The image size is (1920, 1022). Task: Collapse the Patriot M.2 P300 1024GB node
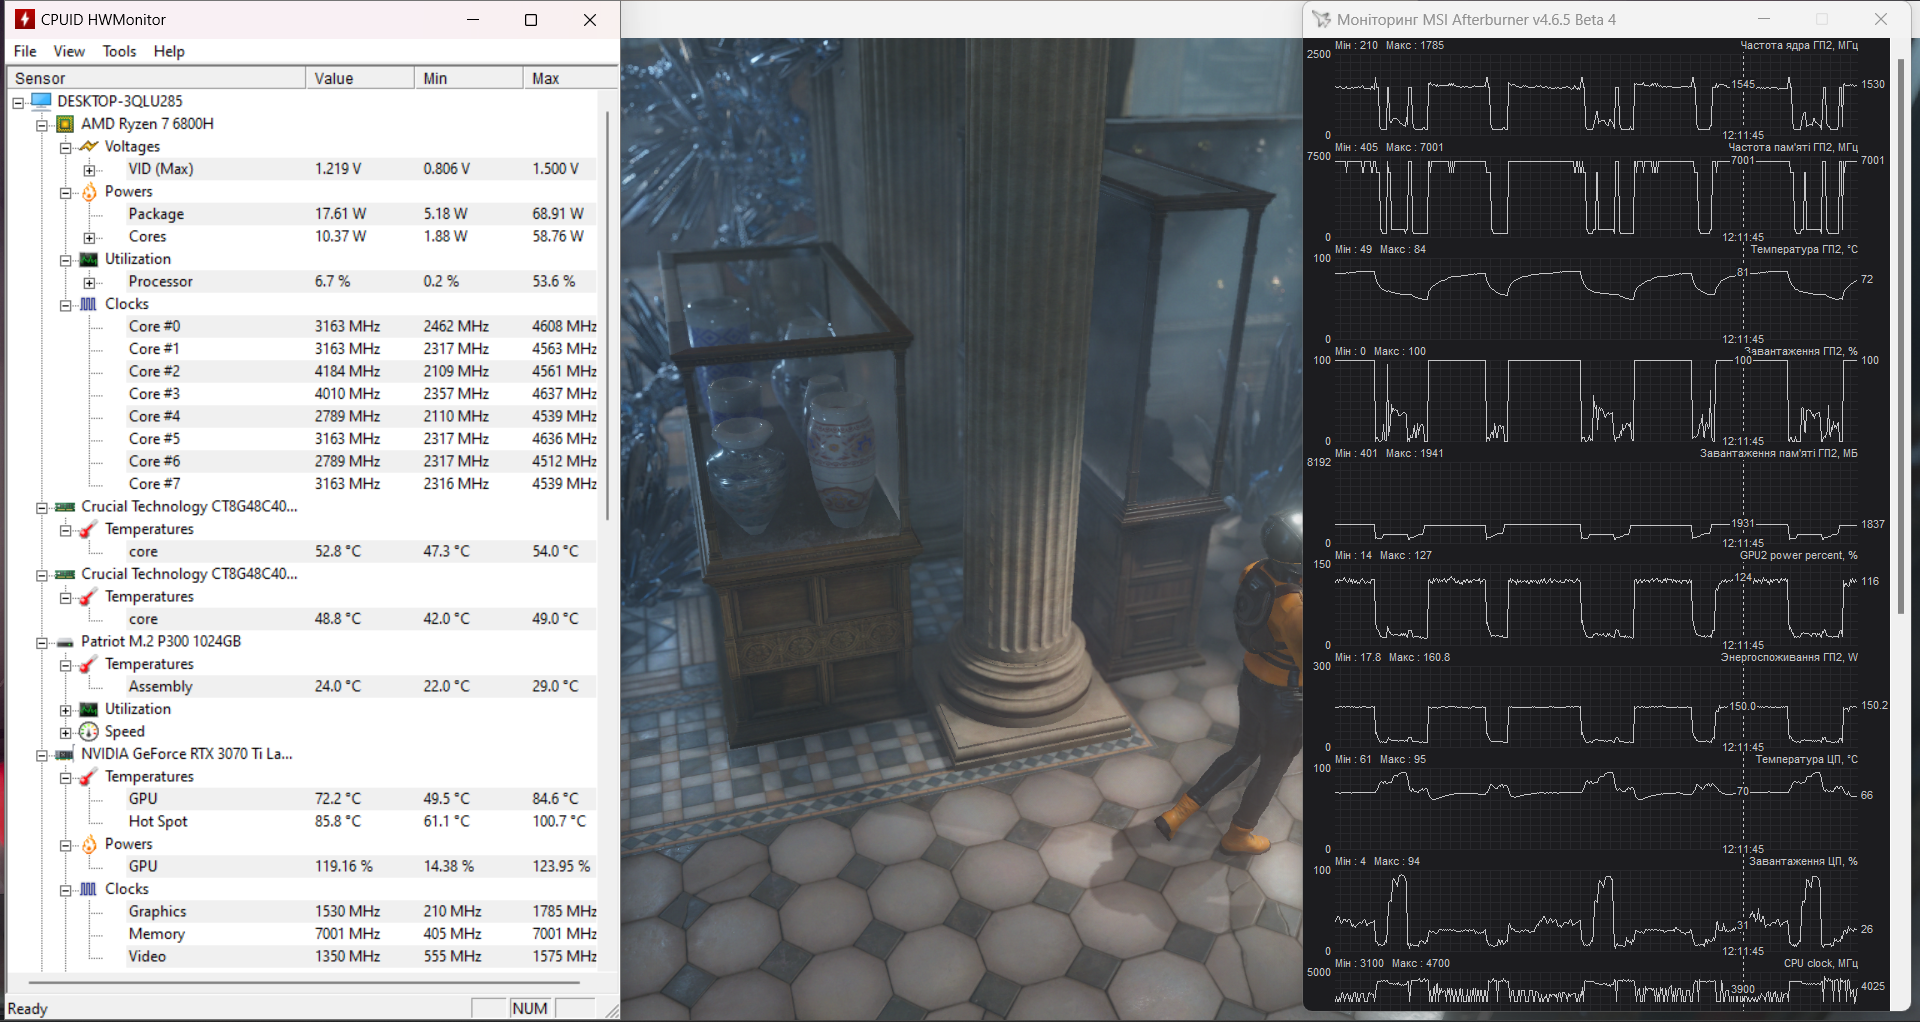point(42,643)
